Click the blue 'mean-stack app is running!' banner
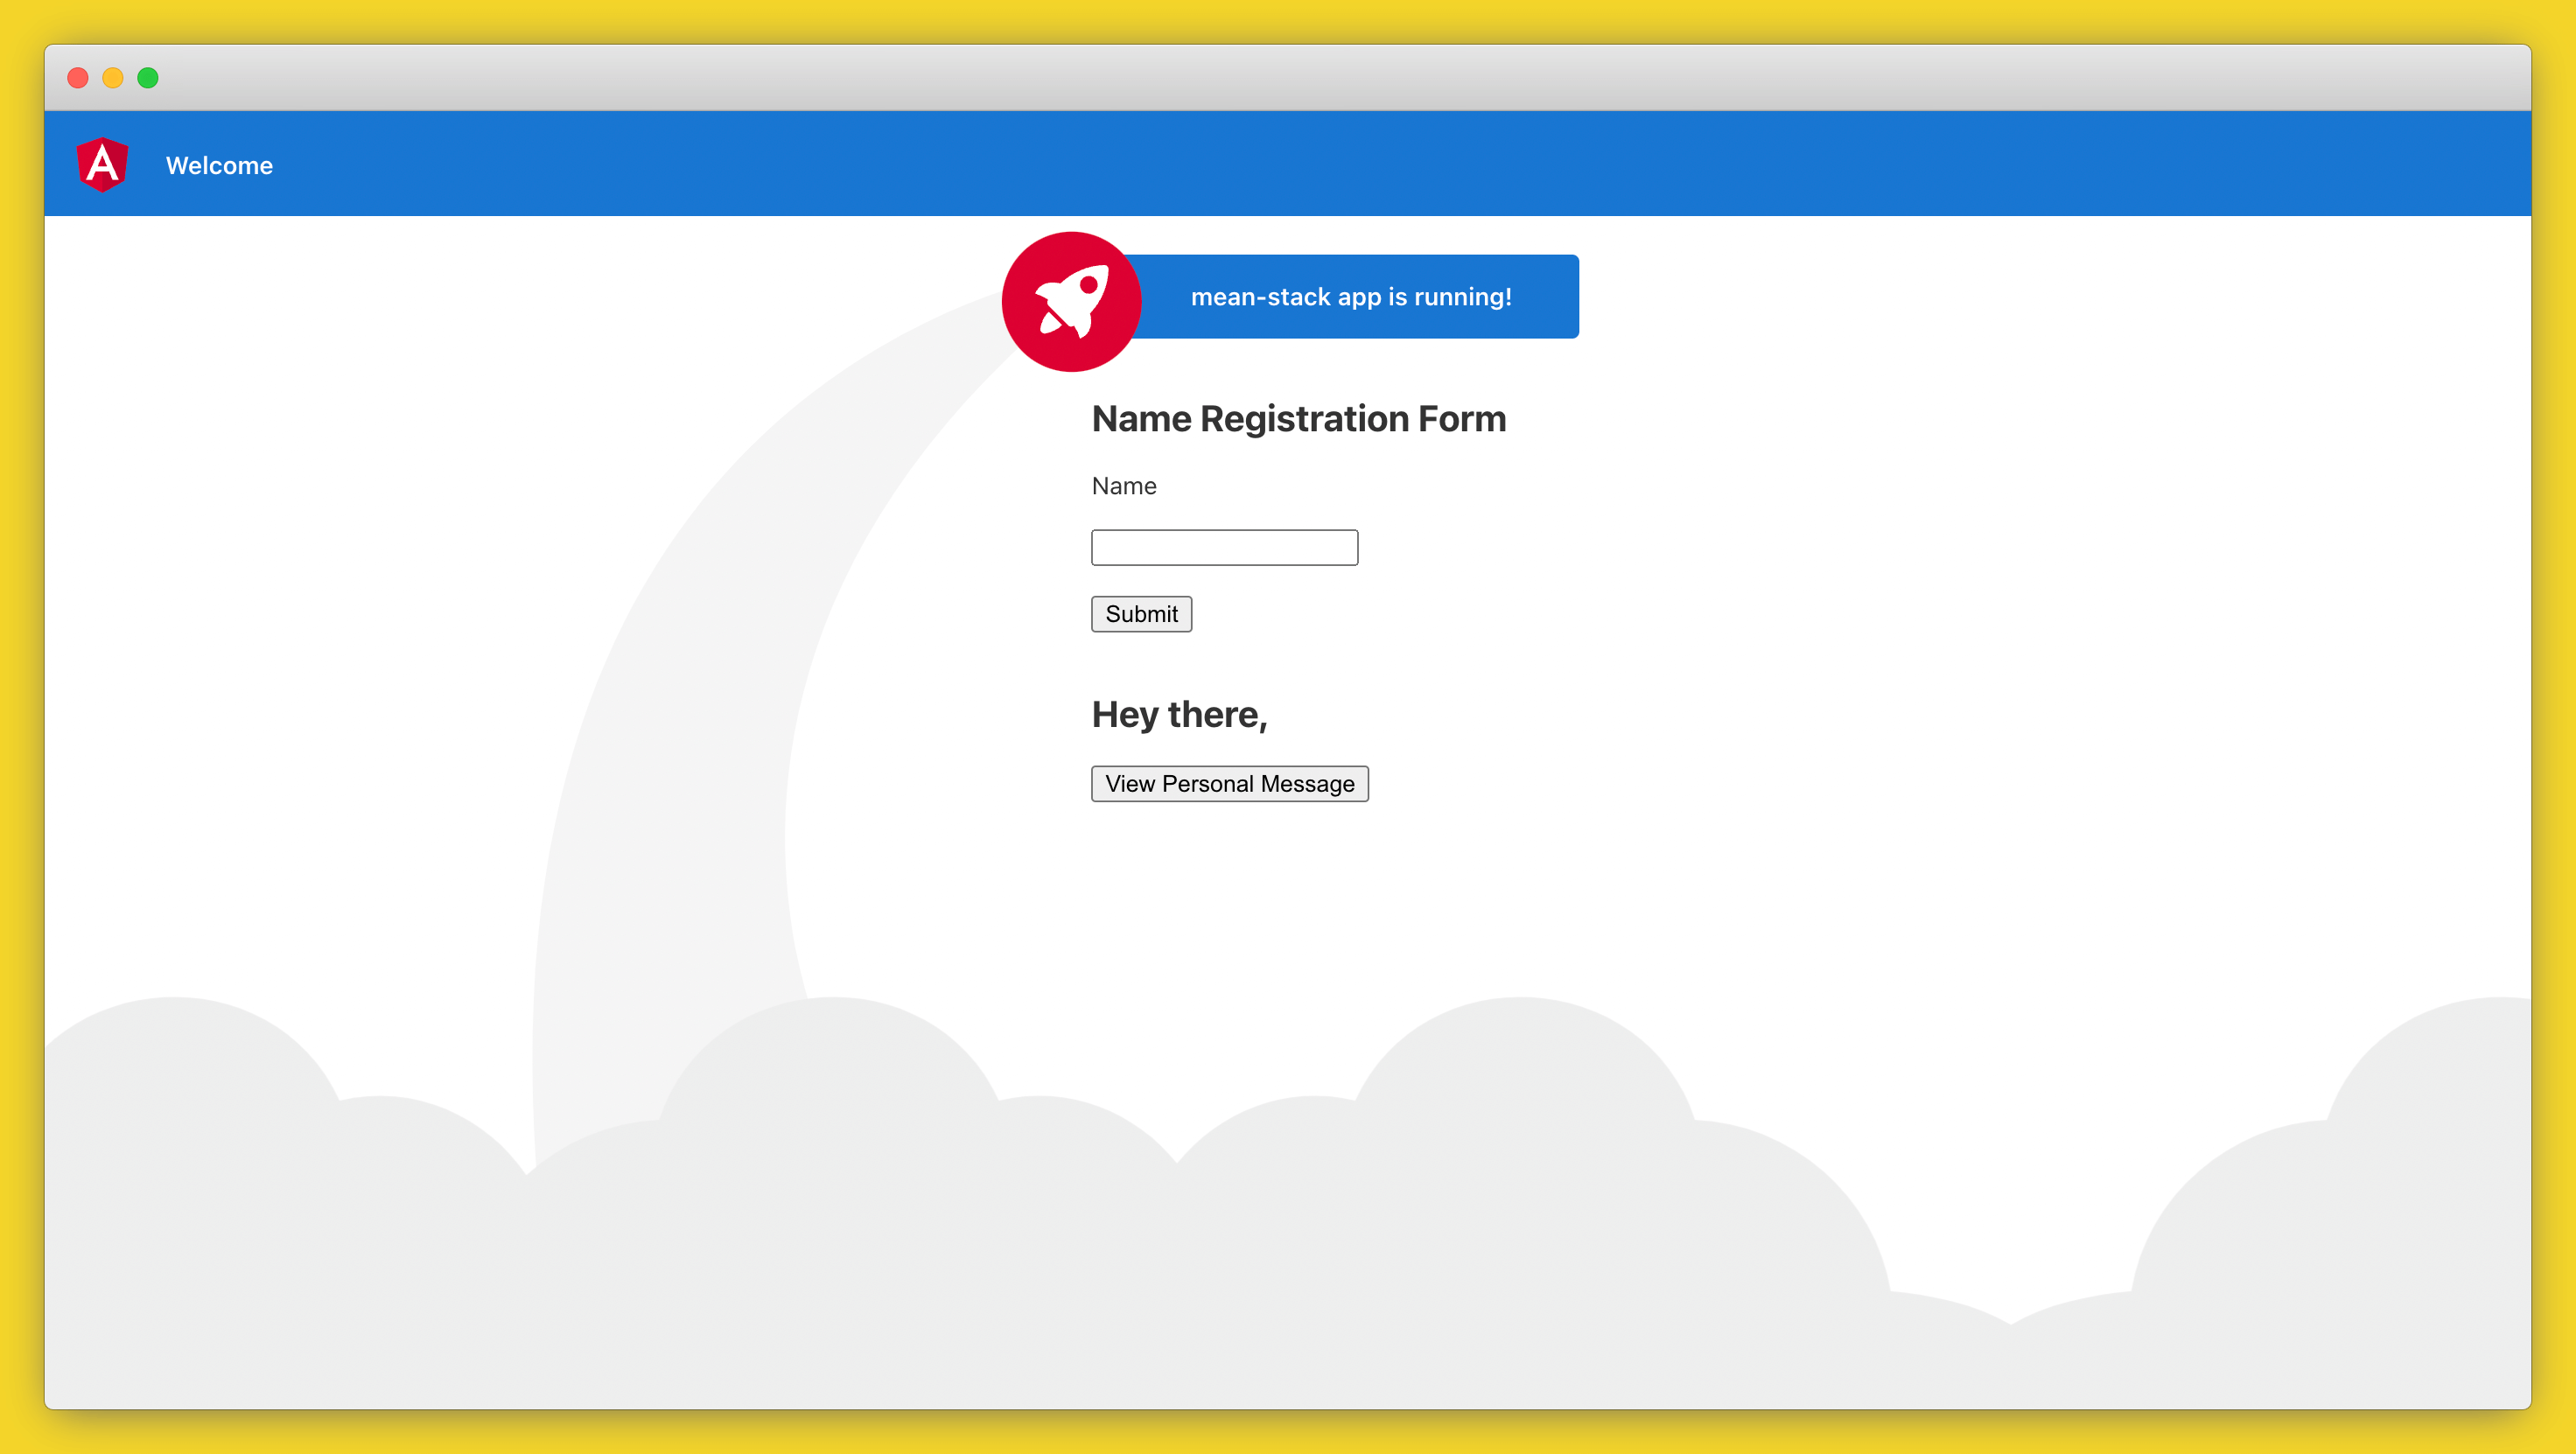The width and height of the screenshot is (2576, 1454). click(1352, 296)
